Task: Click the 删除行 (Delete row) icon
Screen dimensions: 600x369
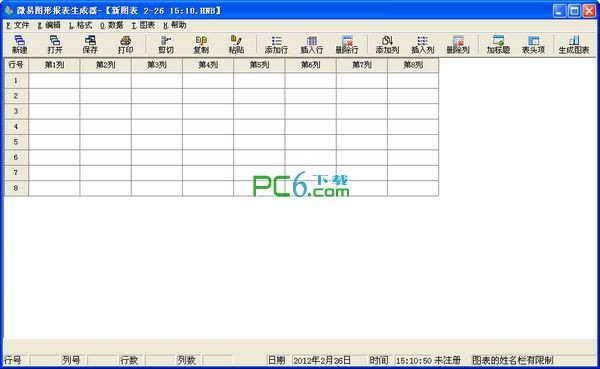Action: (347, 44)
